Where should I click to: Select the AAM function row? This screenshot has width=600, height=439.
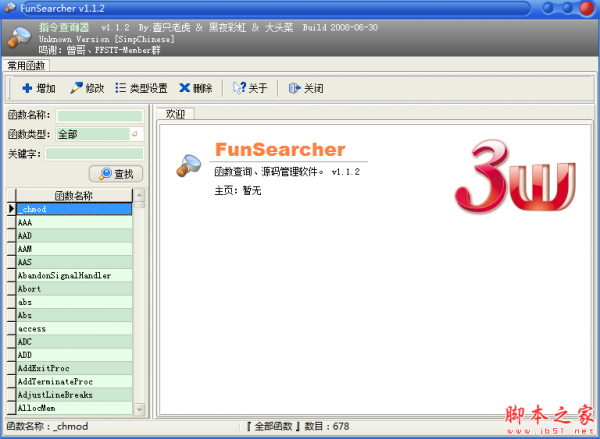[x=74, y=249]
